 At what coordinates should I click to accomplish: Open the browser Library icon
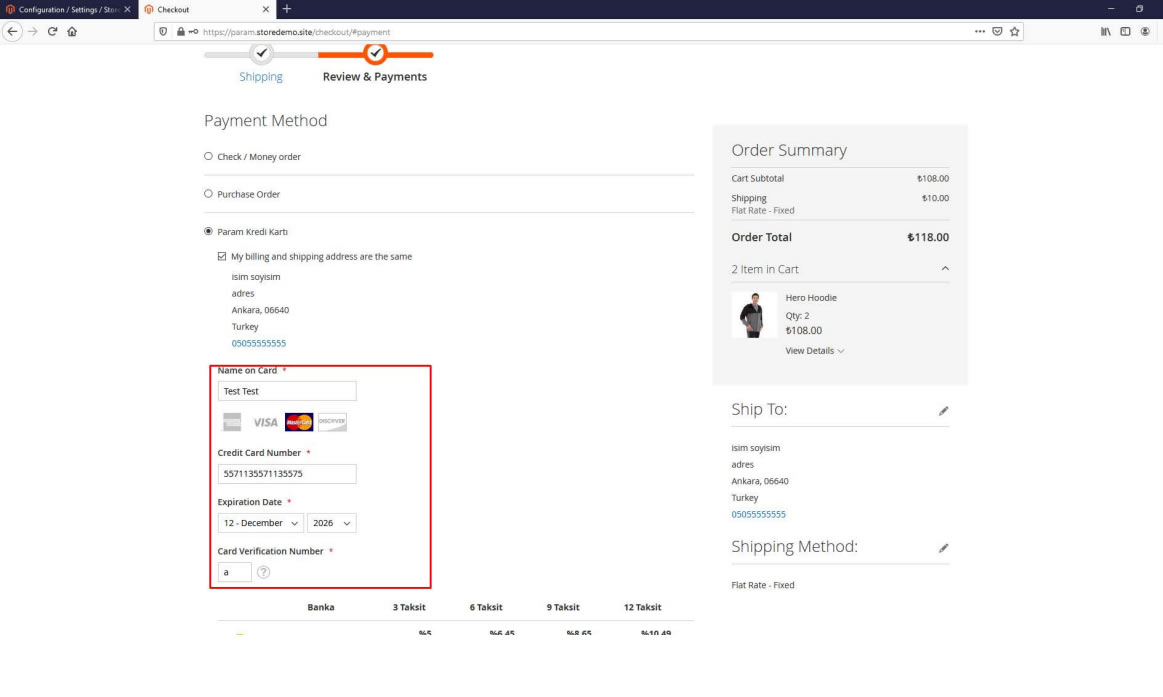click(1106, 32)
